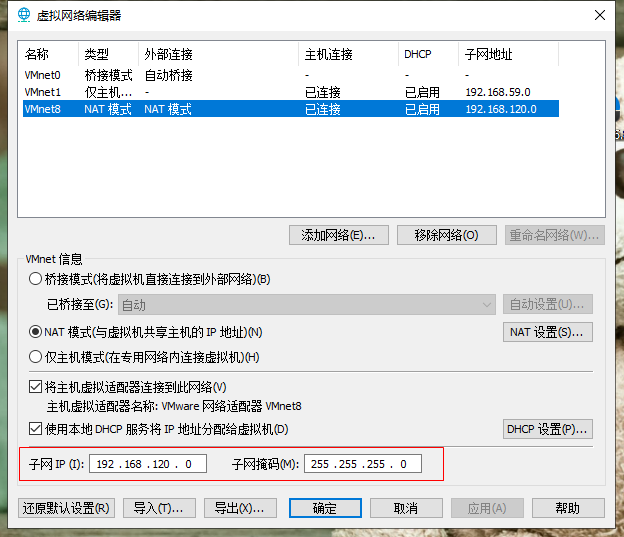Image resolution: width=624 pixels, height=537 pixels.
Task: Click the 外部连接 column header
Action: click(x=219, y=54)
